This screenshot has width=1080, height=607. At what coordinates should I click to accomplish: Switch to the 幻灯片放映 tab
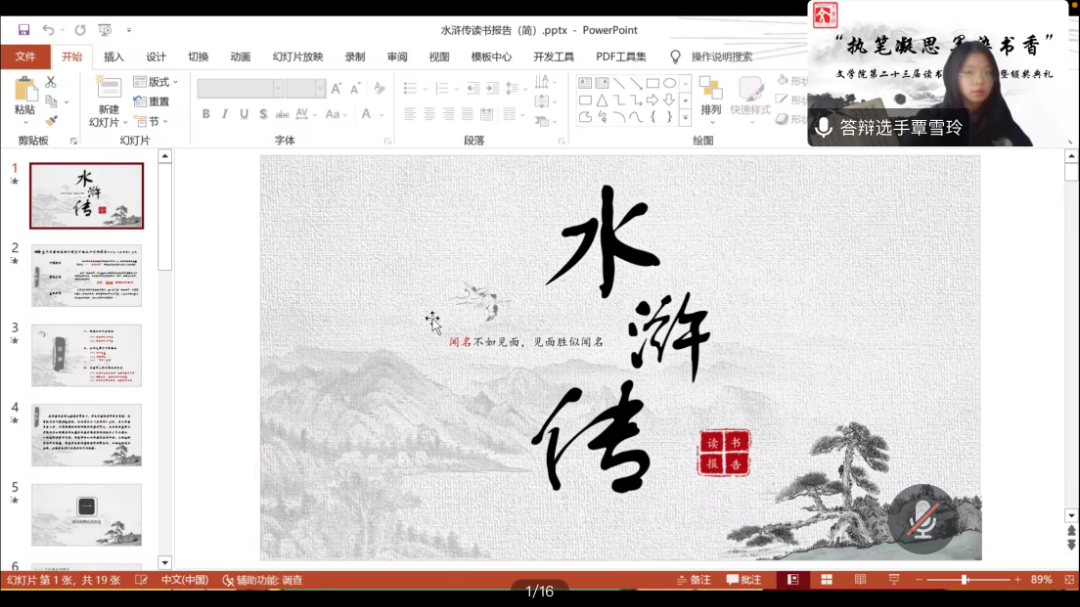point(298,57)
